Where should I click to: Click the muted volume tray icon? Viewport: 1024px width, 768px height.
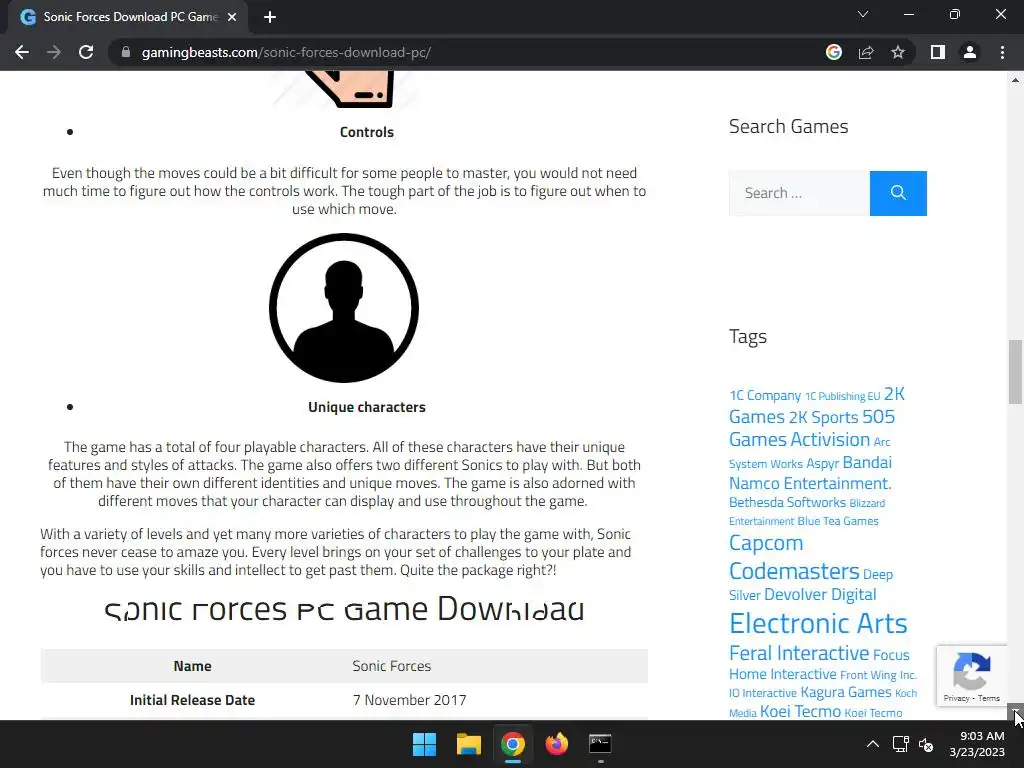pyautogui.click(x=926, y=744)
